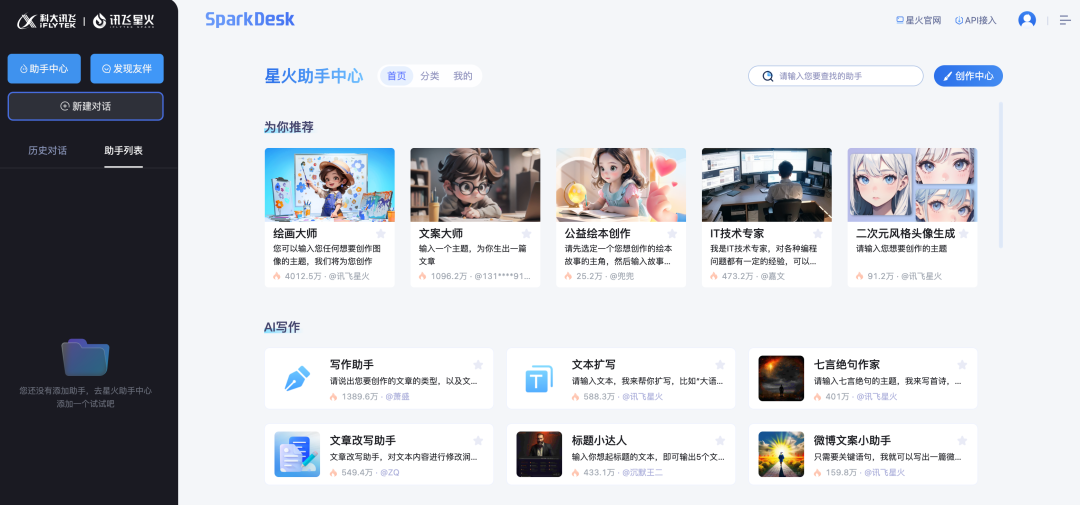Click the AI写作 section heading

tap(282, 327)
